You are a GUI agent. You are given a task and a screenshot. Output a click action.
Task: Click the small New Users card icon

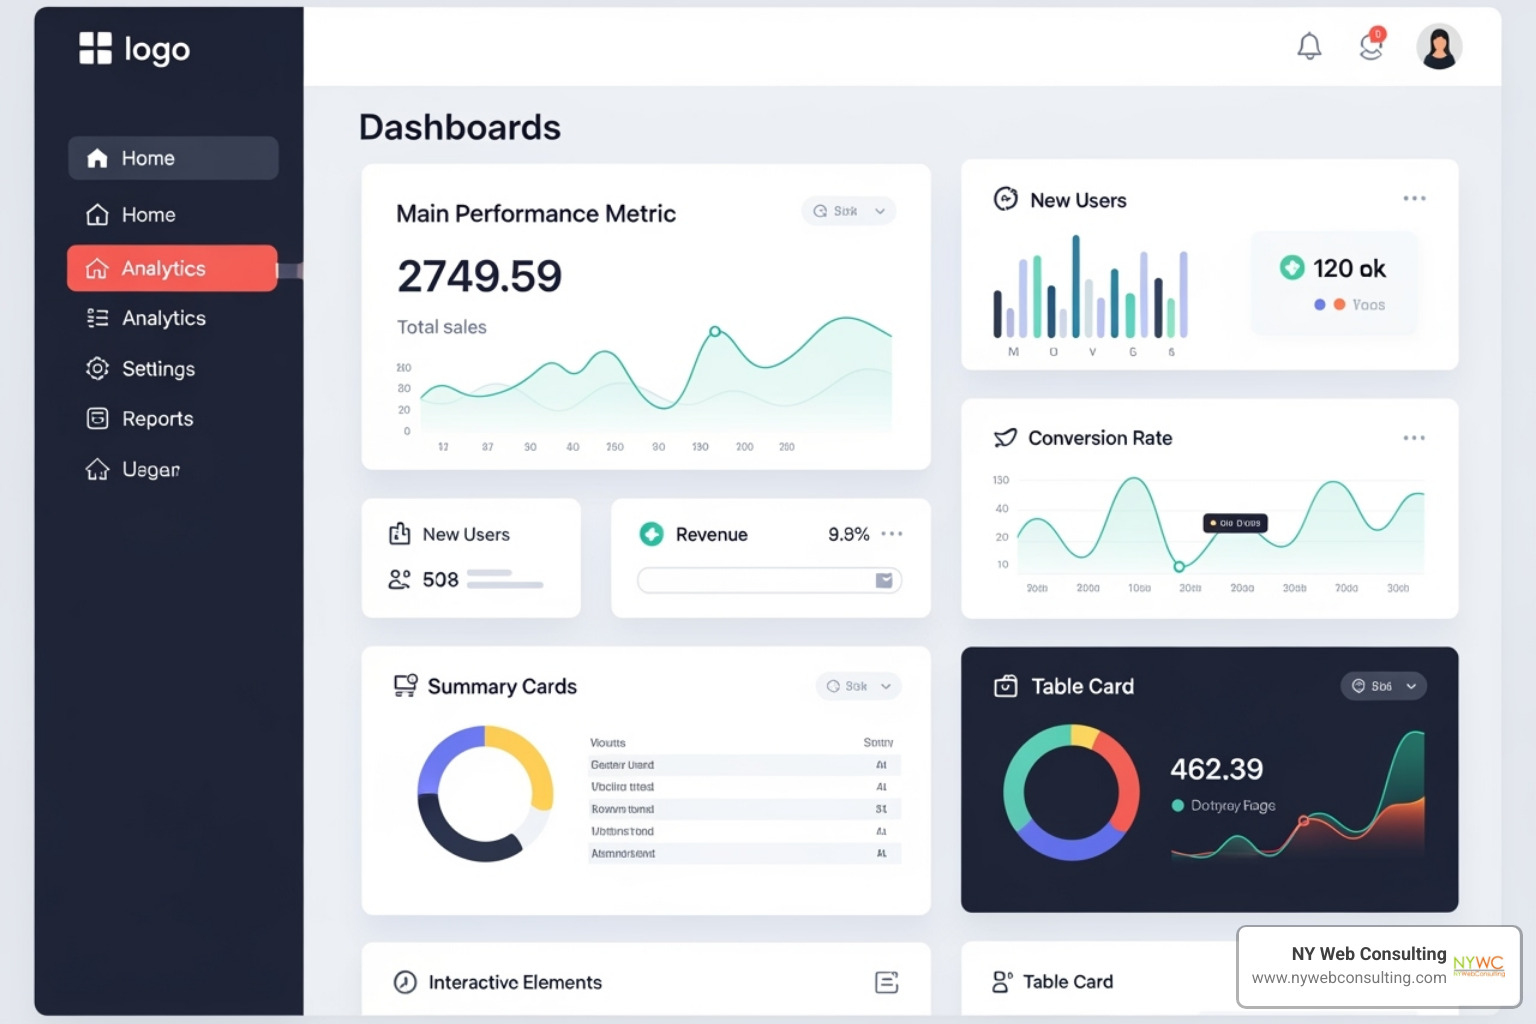coord(399,533)
